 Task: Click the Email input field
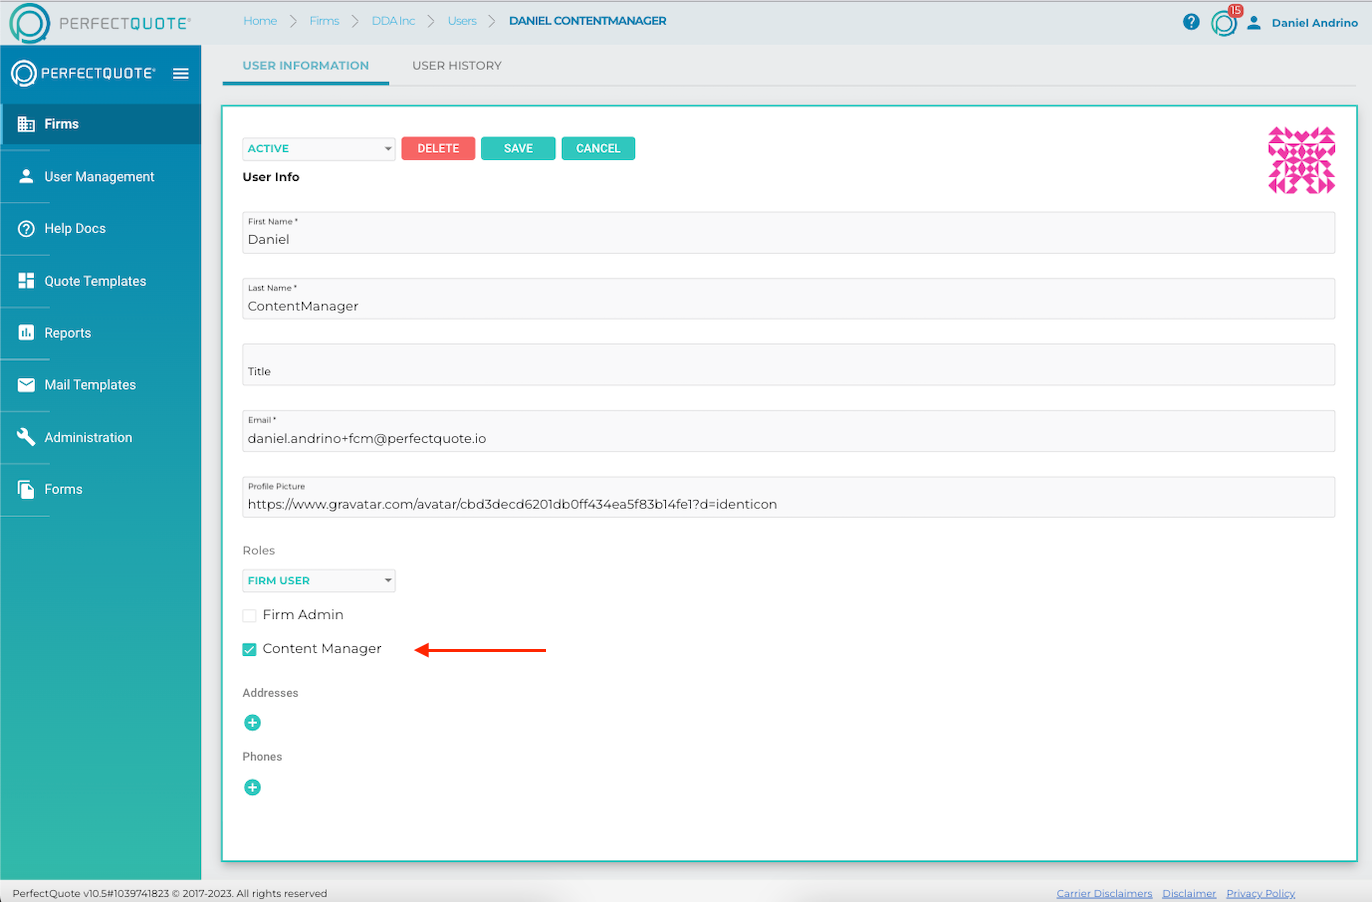point(788,431)
